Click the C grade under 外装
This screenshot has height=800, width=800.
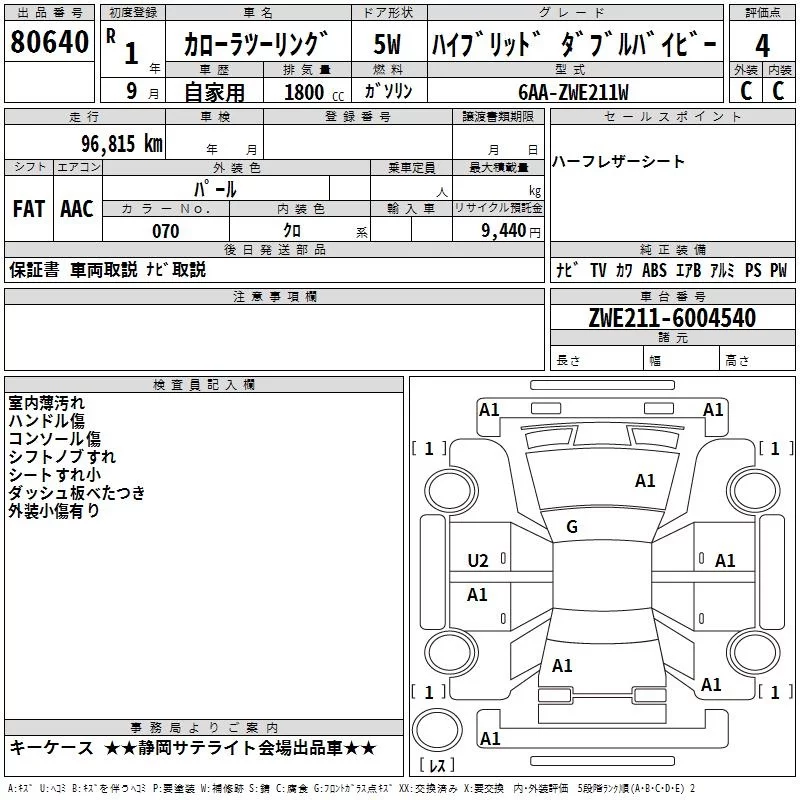click(x=746, y=91)
